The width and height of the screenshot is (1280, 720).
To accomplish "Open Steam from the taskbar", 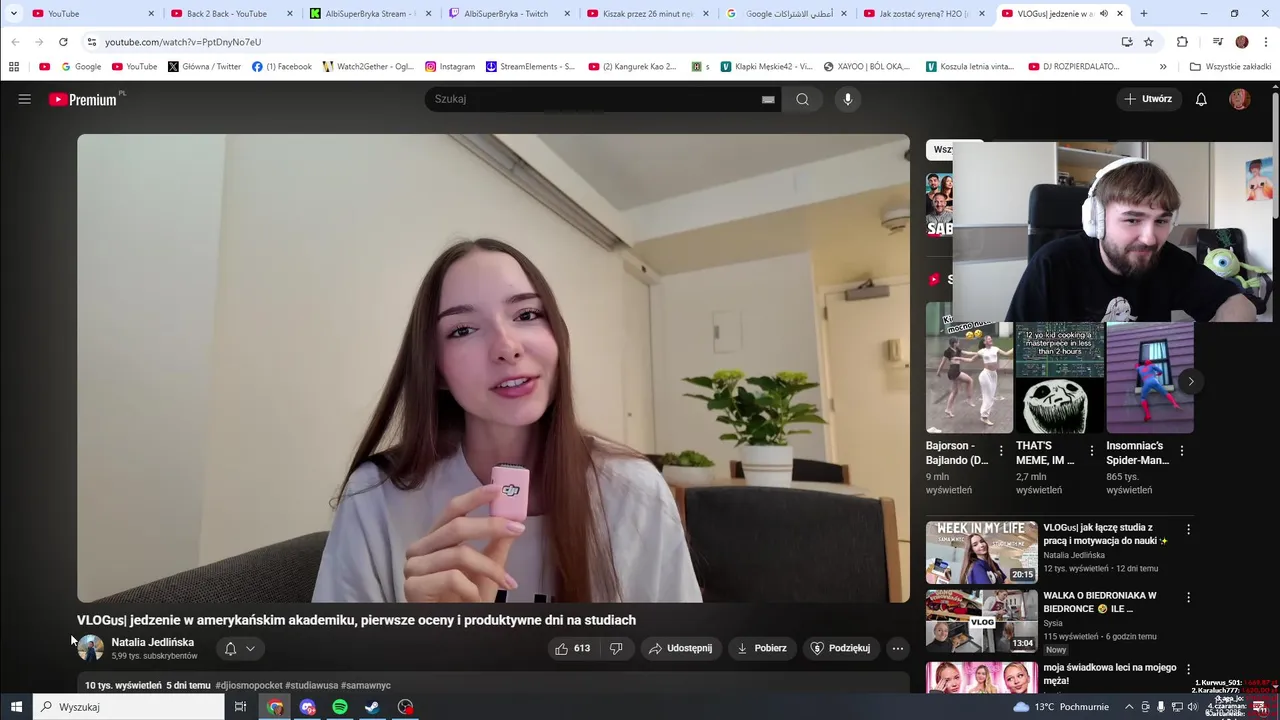I will pos(372,707).
